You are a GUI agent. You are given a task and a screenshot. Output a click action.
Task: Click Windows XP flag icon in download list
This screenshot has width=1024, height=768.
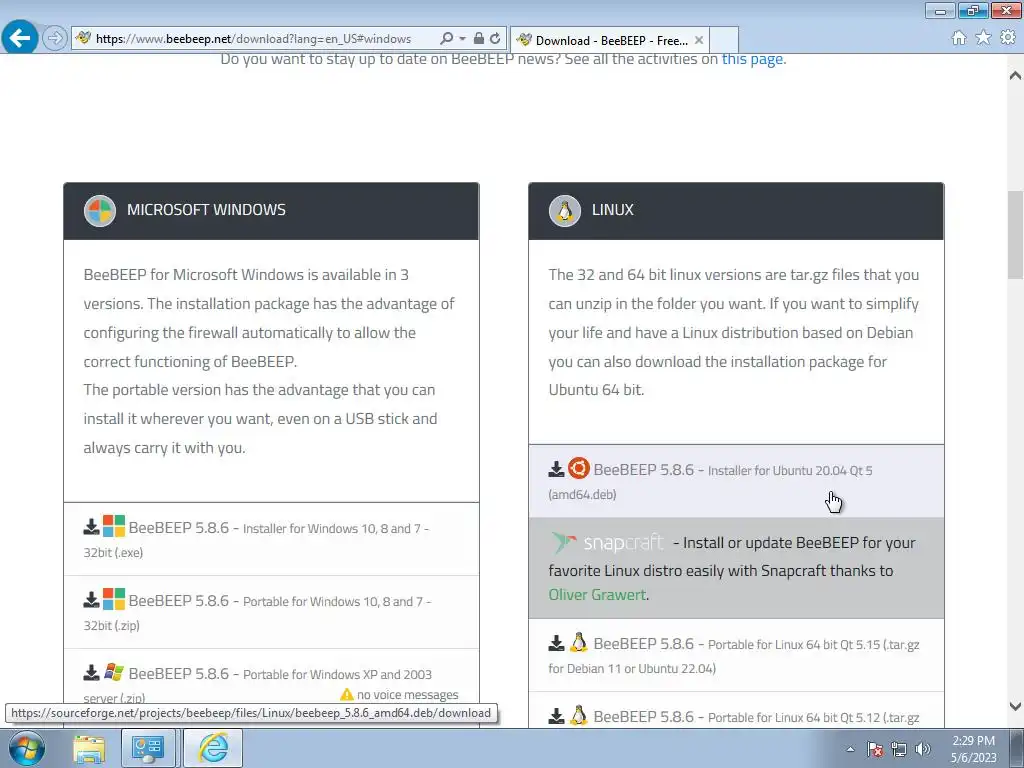114,672
